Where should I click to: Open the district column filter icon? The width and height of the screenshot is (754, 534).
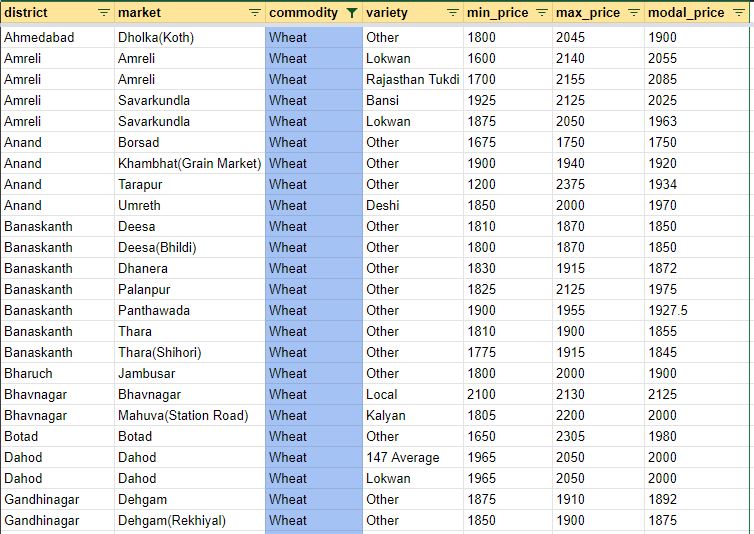click(104, 13)
